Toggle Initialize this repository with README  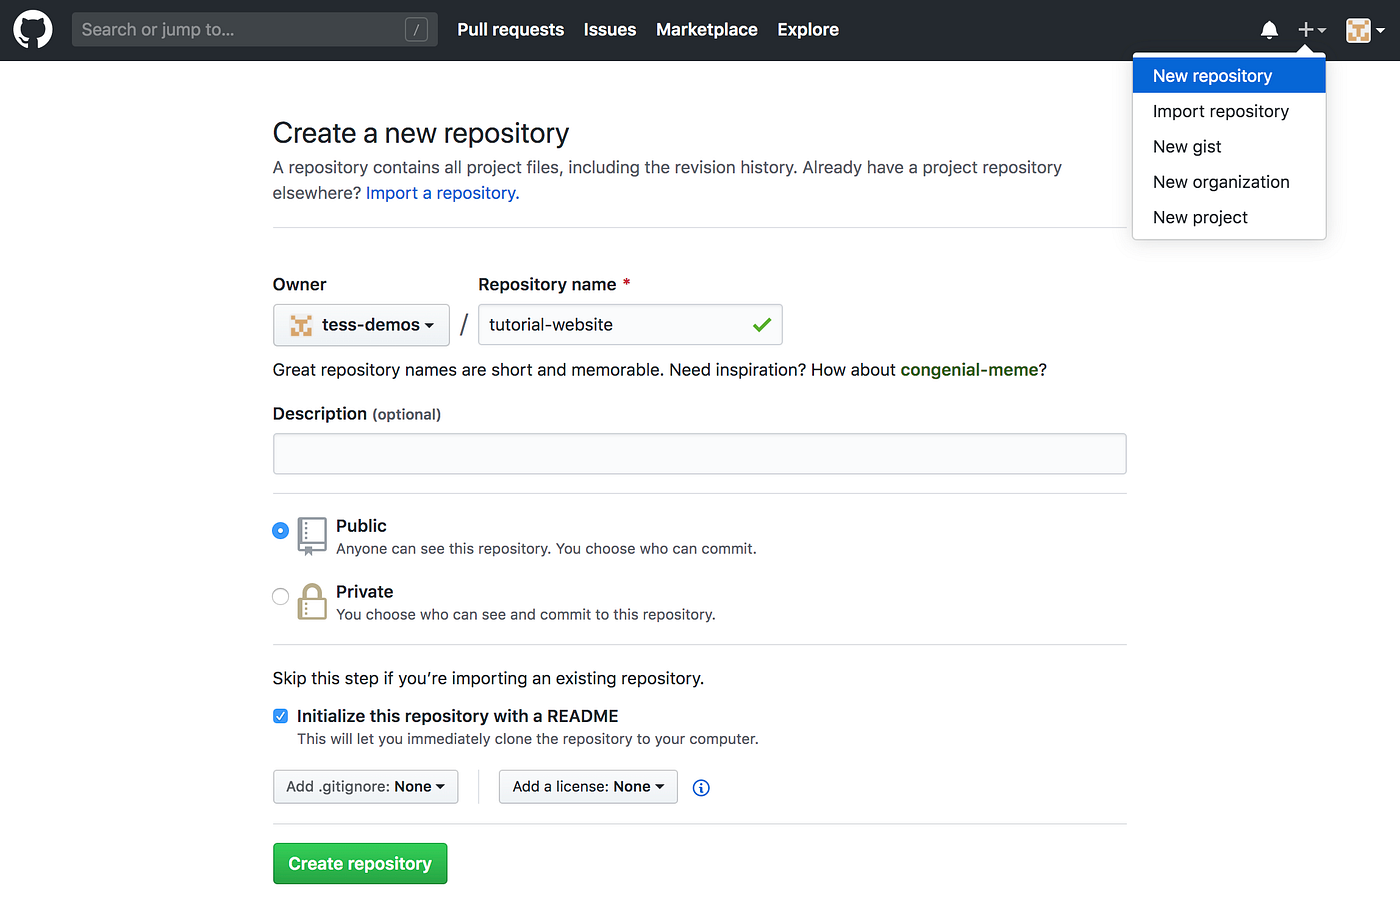tap(281, 716)
